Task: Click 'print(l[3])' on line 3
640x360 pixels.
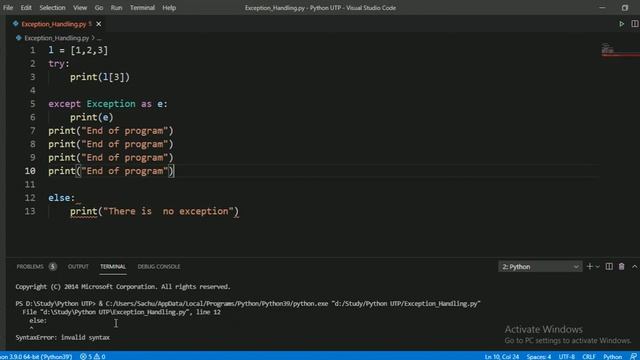Action: pos(100,77)
